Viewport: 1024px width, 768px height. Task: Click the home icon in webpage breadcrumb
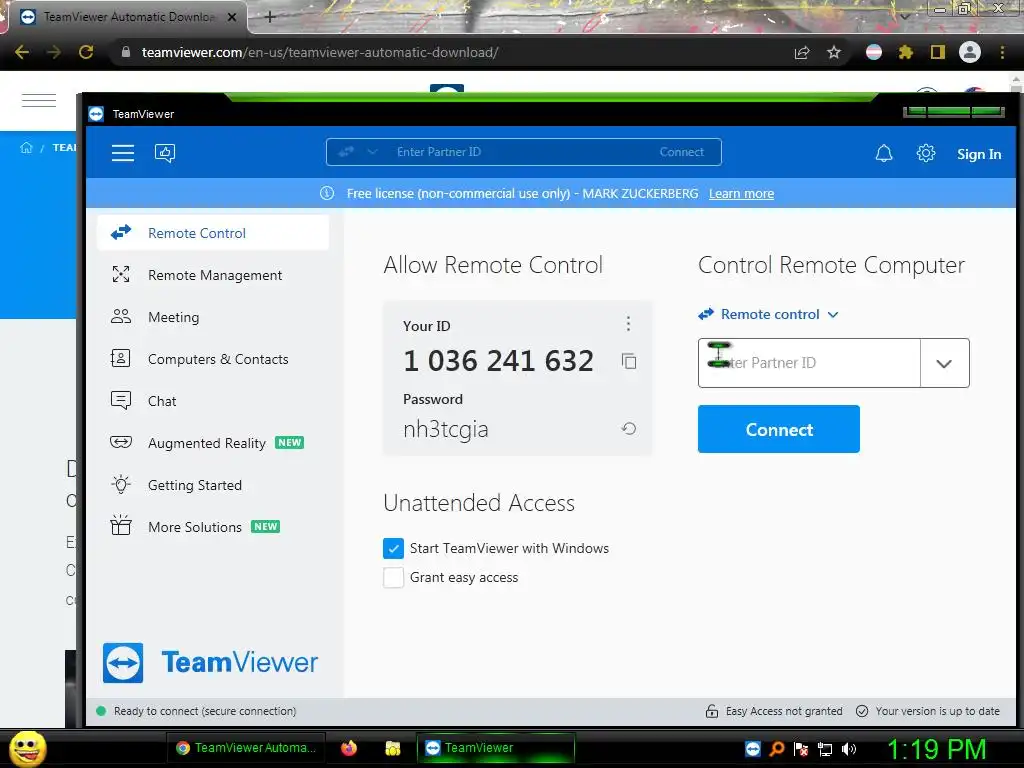26,148
